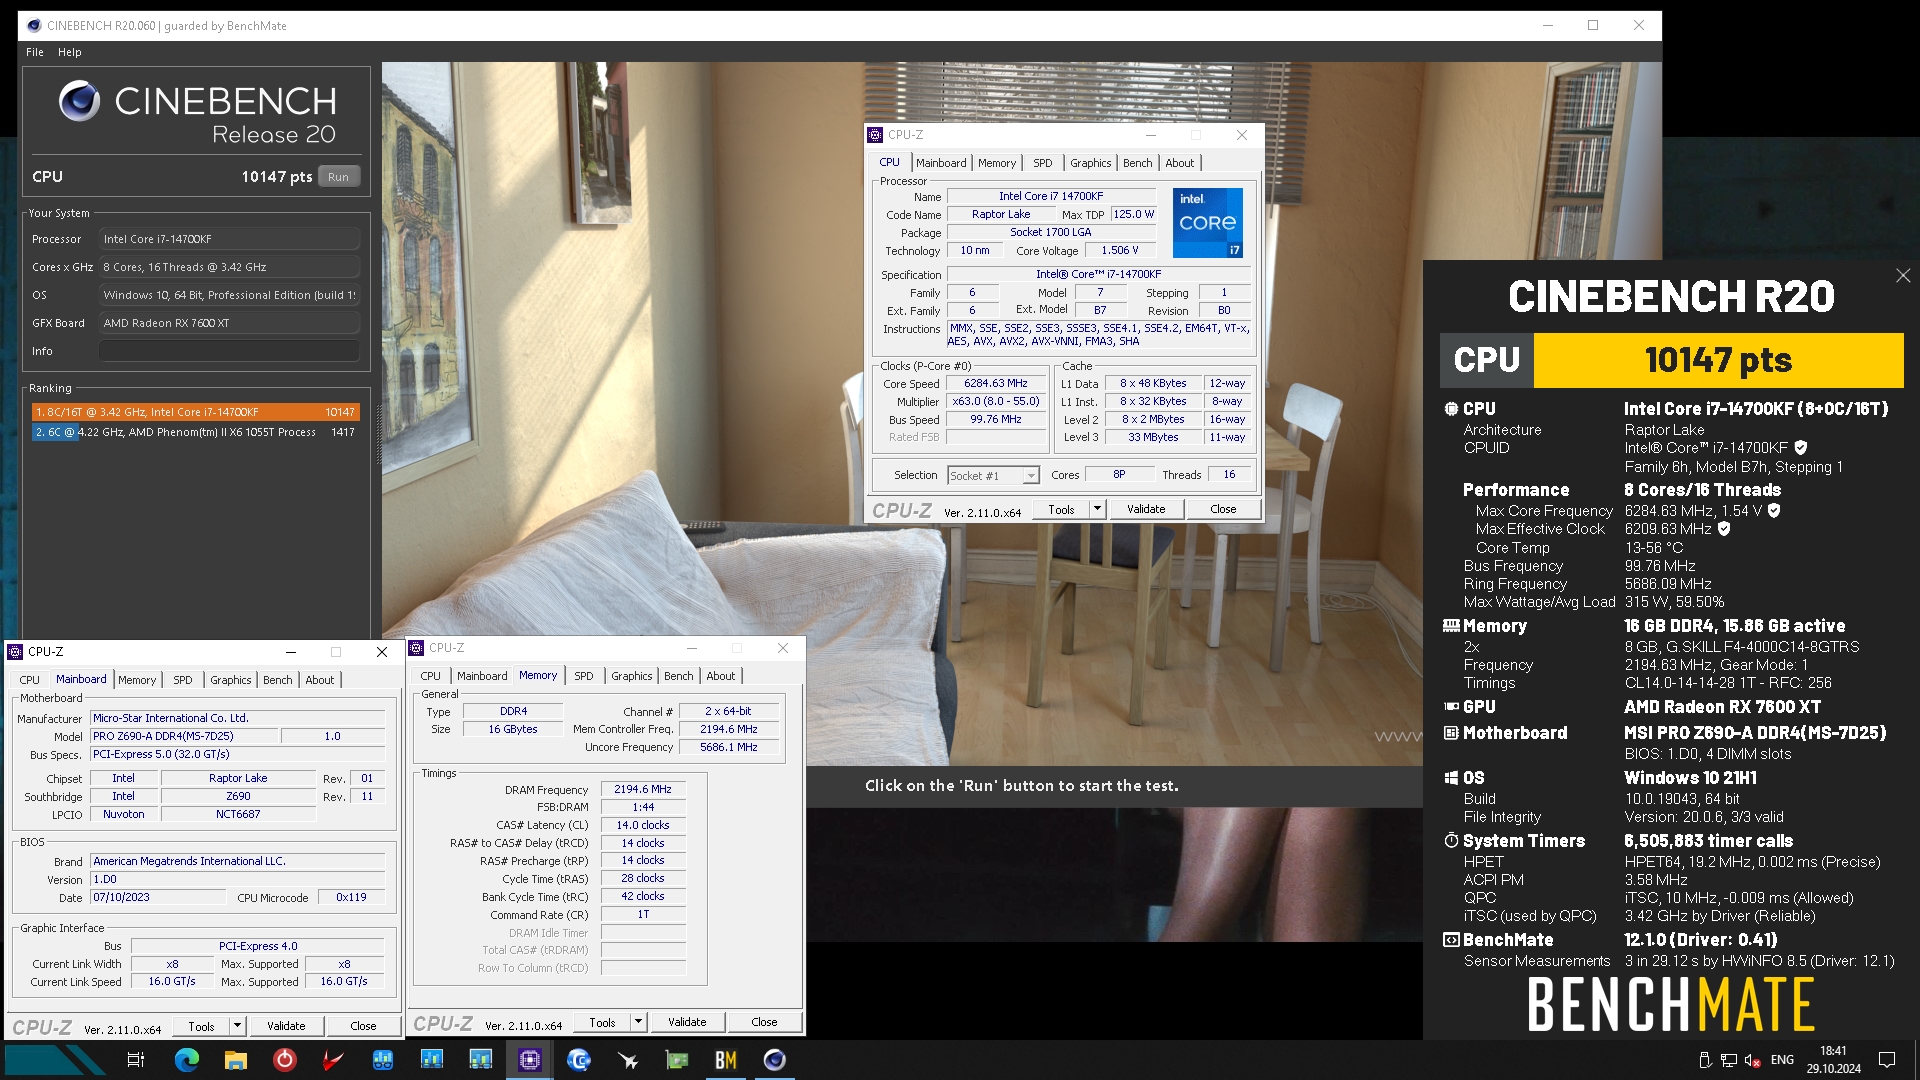
Task: Switch to SPD tab in CPU-Z processor window
Action: coord(1043,163)
